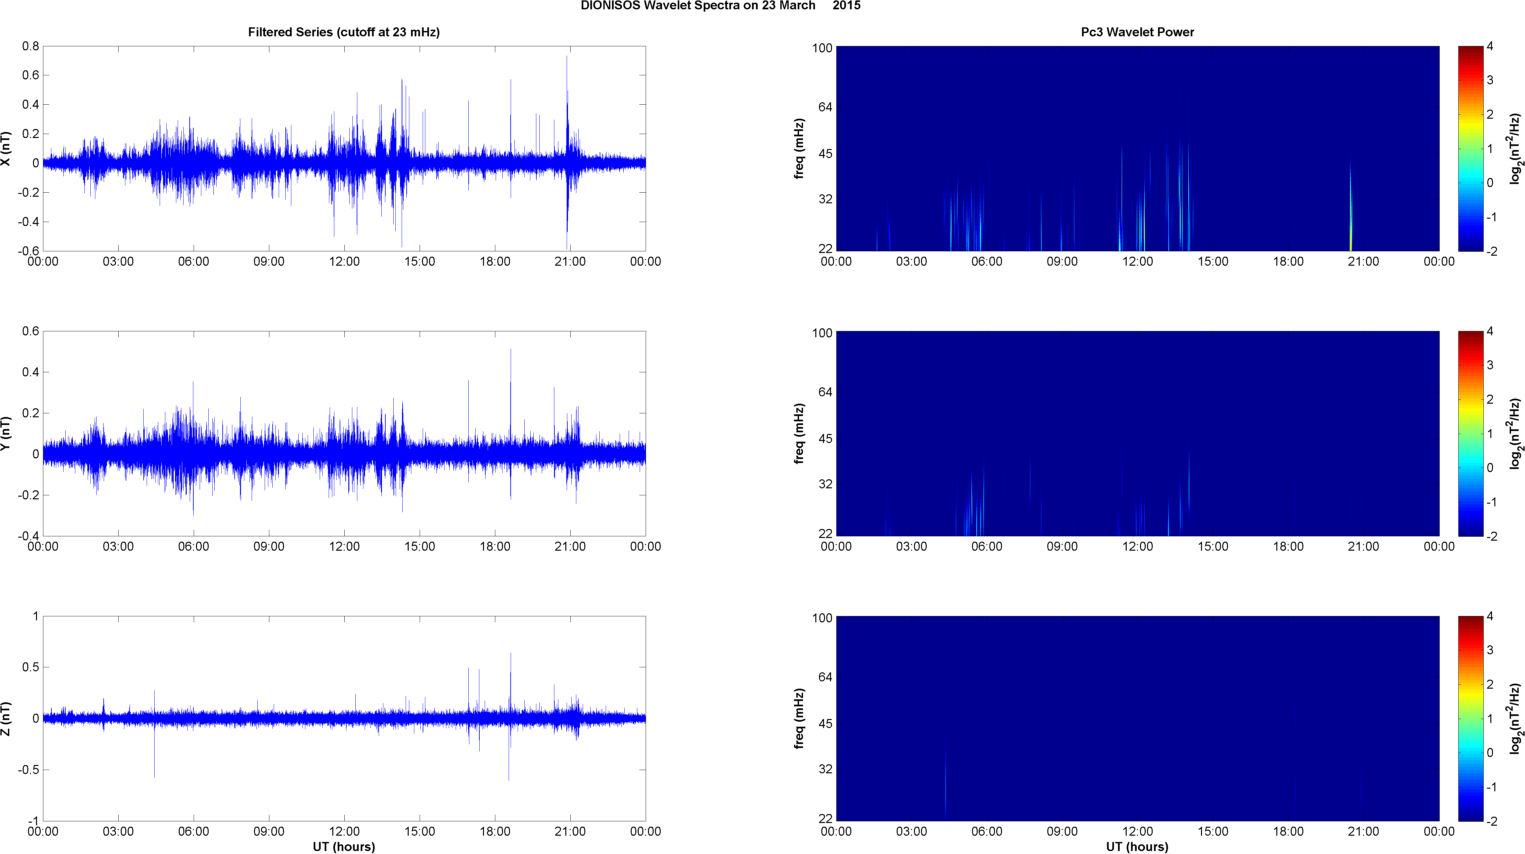Click freq (mHz) label of the X spectrogram
Screen dimensions: 1525x854
coord(800,148)
